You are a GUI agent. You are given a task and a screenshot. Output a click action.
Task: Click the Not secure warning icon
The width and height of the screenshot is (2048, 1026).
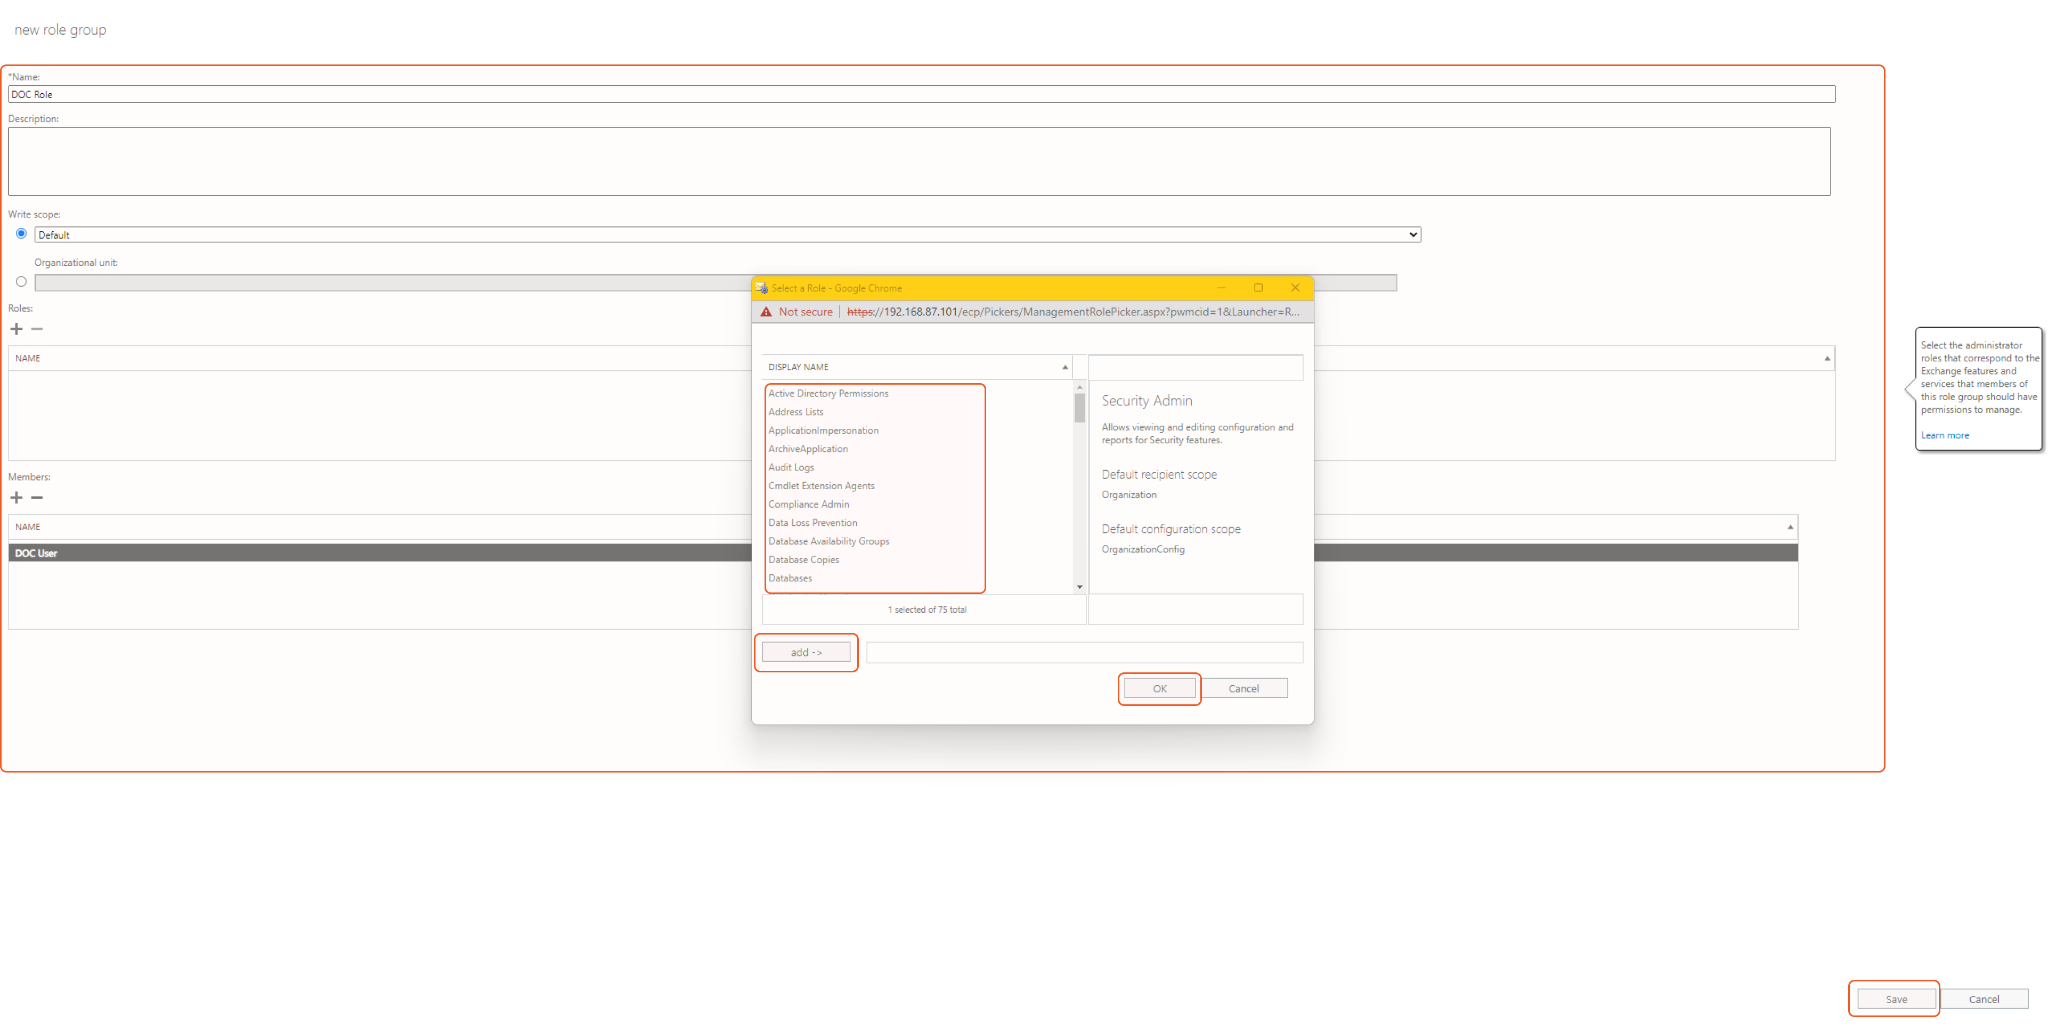click(x=767, y=312)
